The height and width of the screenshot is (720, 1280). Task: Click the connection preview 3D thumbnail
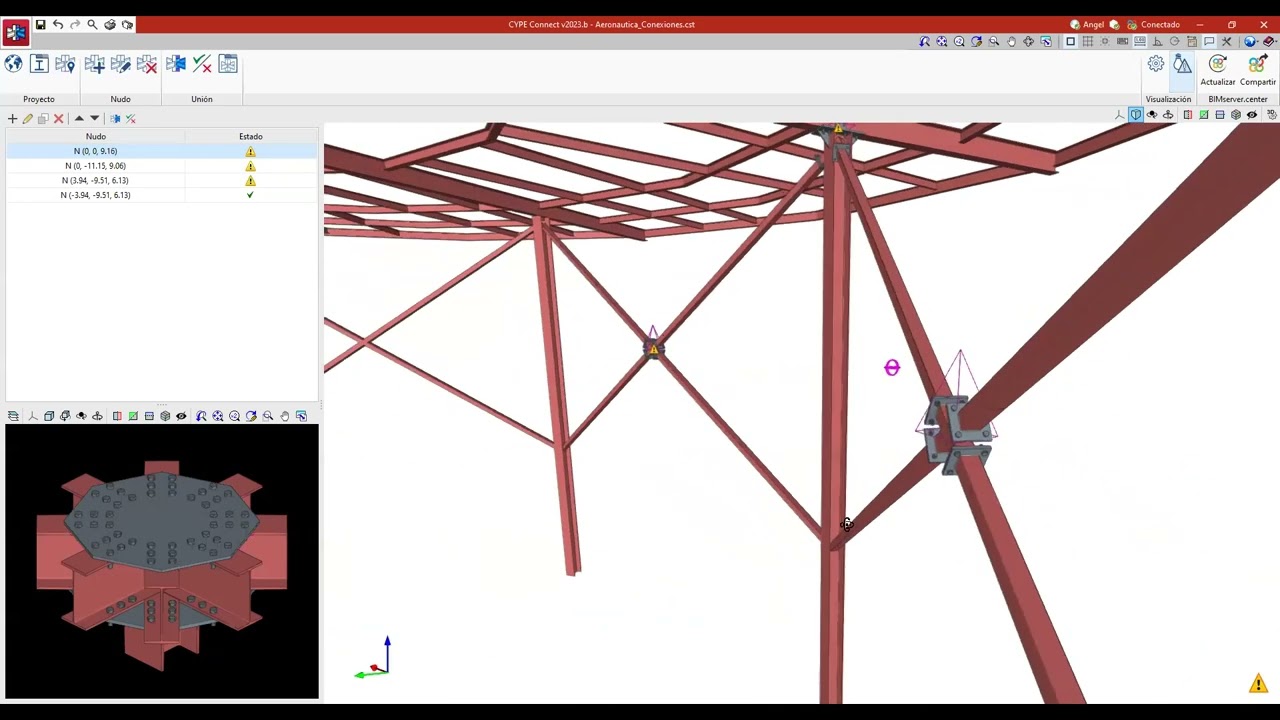pos(162,561)
